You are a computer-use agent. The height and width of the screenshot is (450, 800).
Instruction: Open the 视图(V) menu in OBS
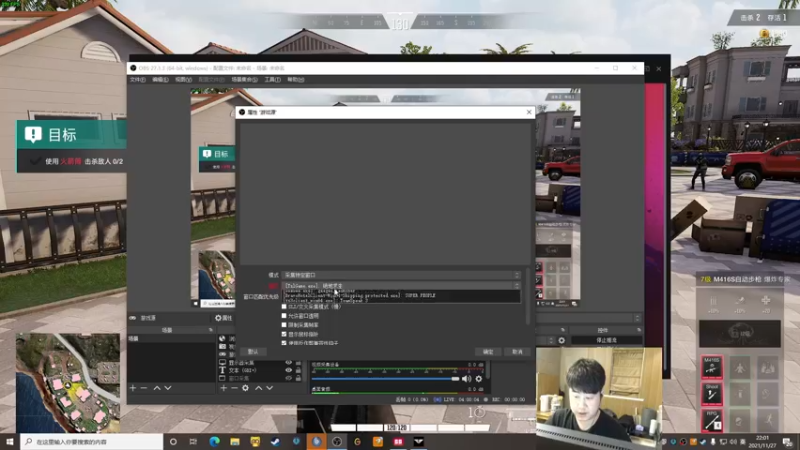(x=183, y=80)
